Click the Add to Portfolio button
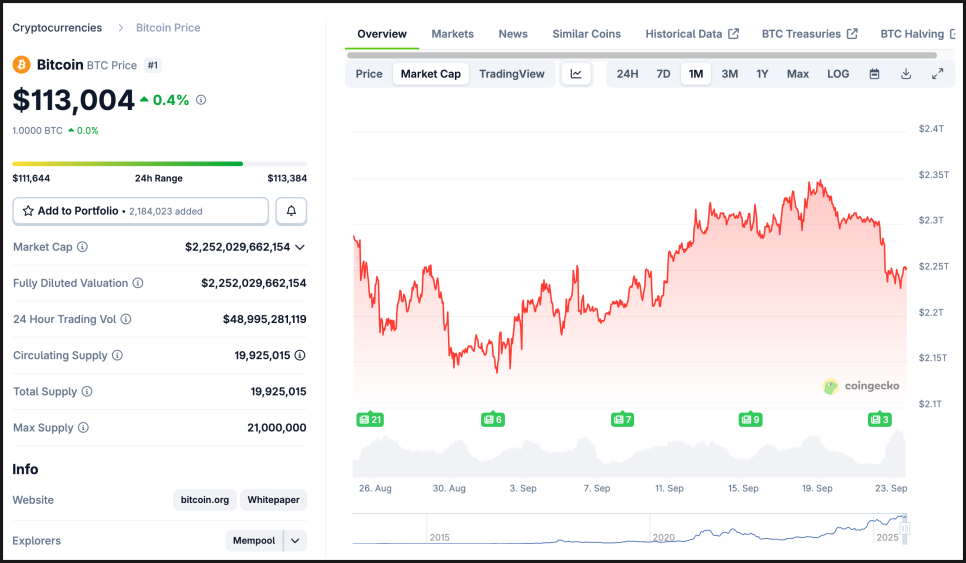This screenshot has height=563, width=966. [140, 211]
